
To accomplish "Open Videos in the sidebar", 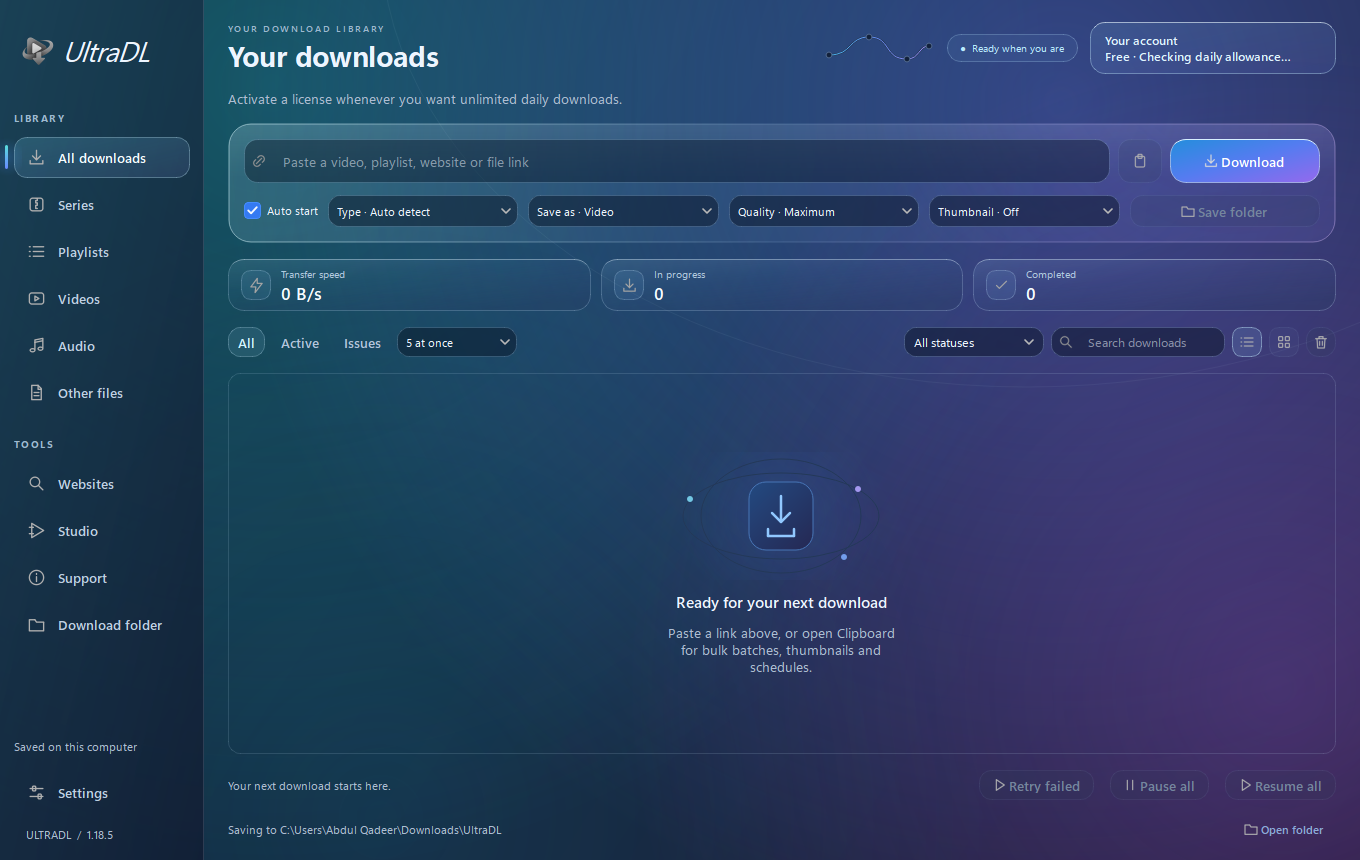I will [102, 298].
